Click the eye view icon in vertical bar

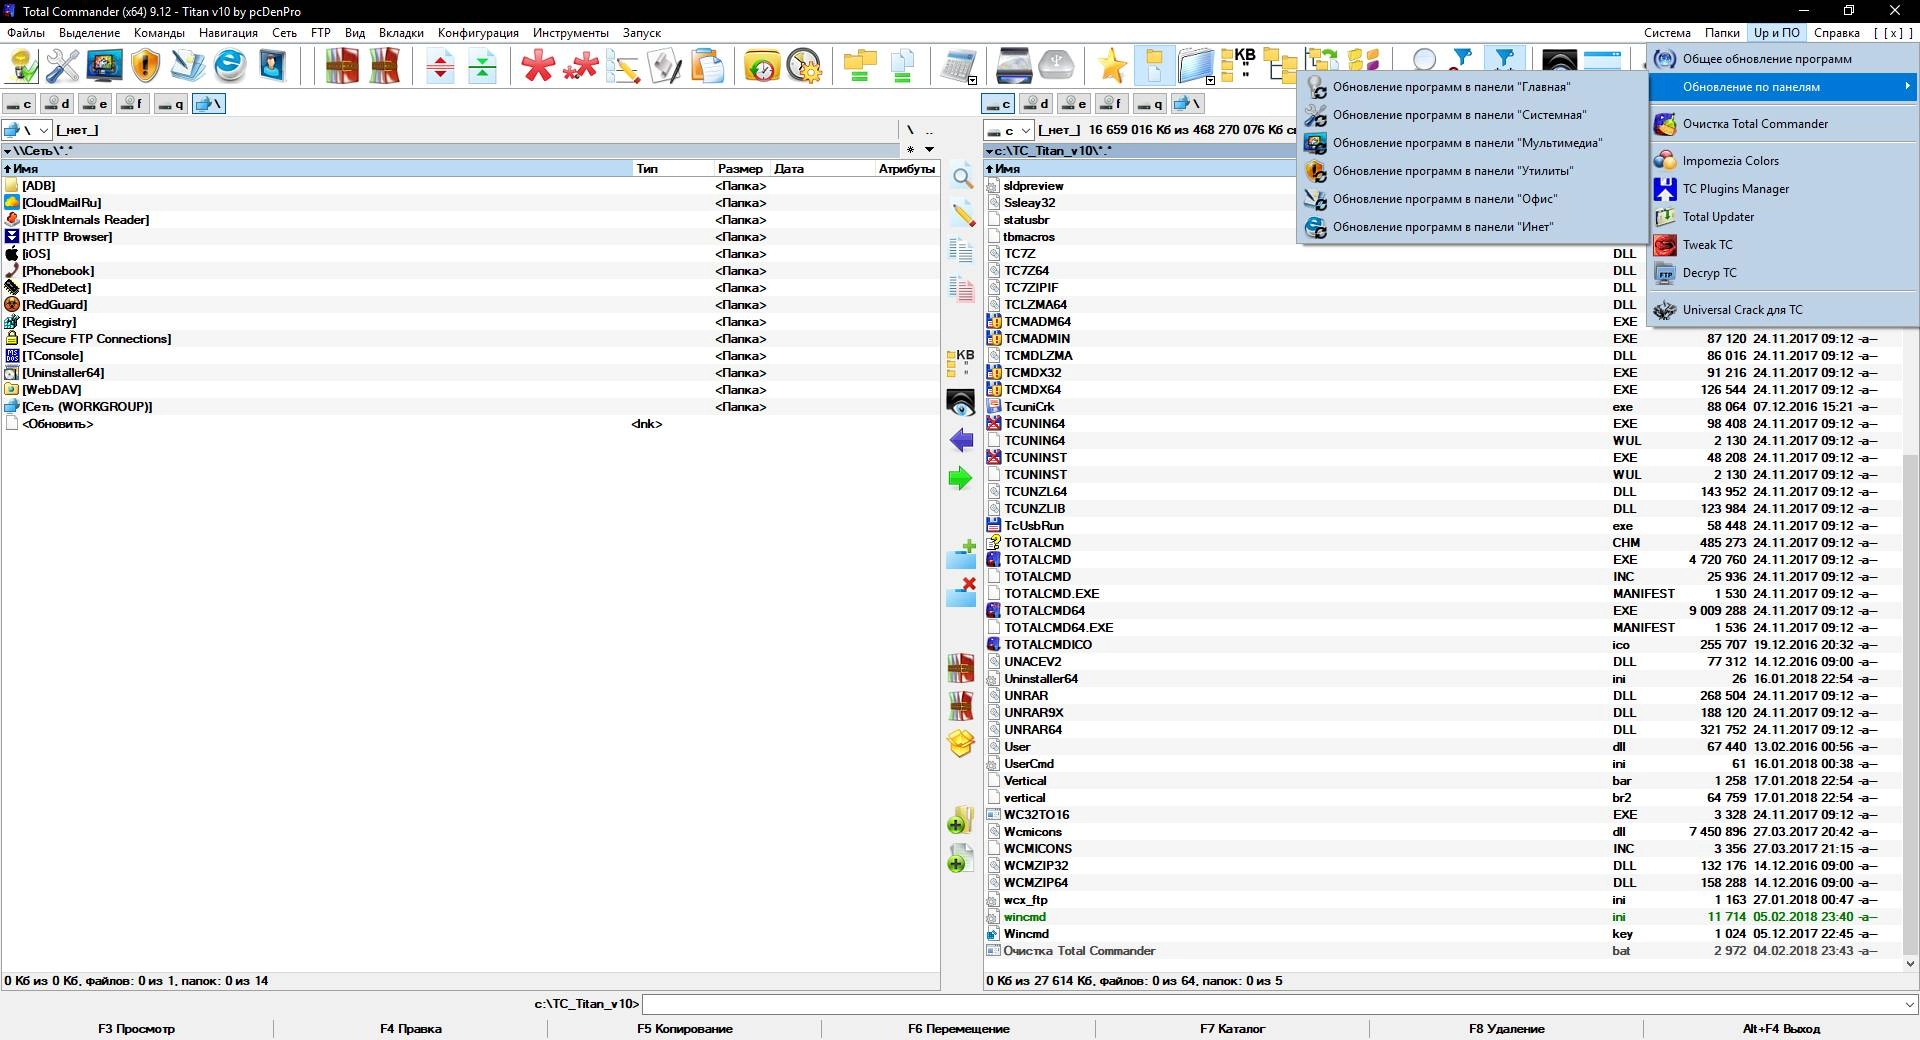(x=961, y=402)
